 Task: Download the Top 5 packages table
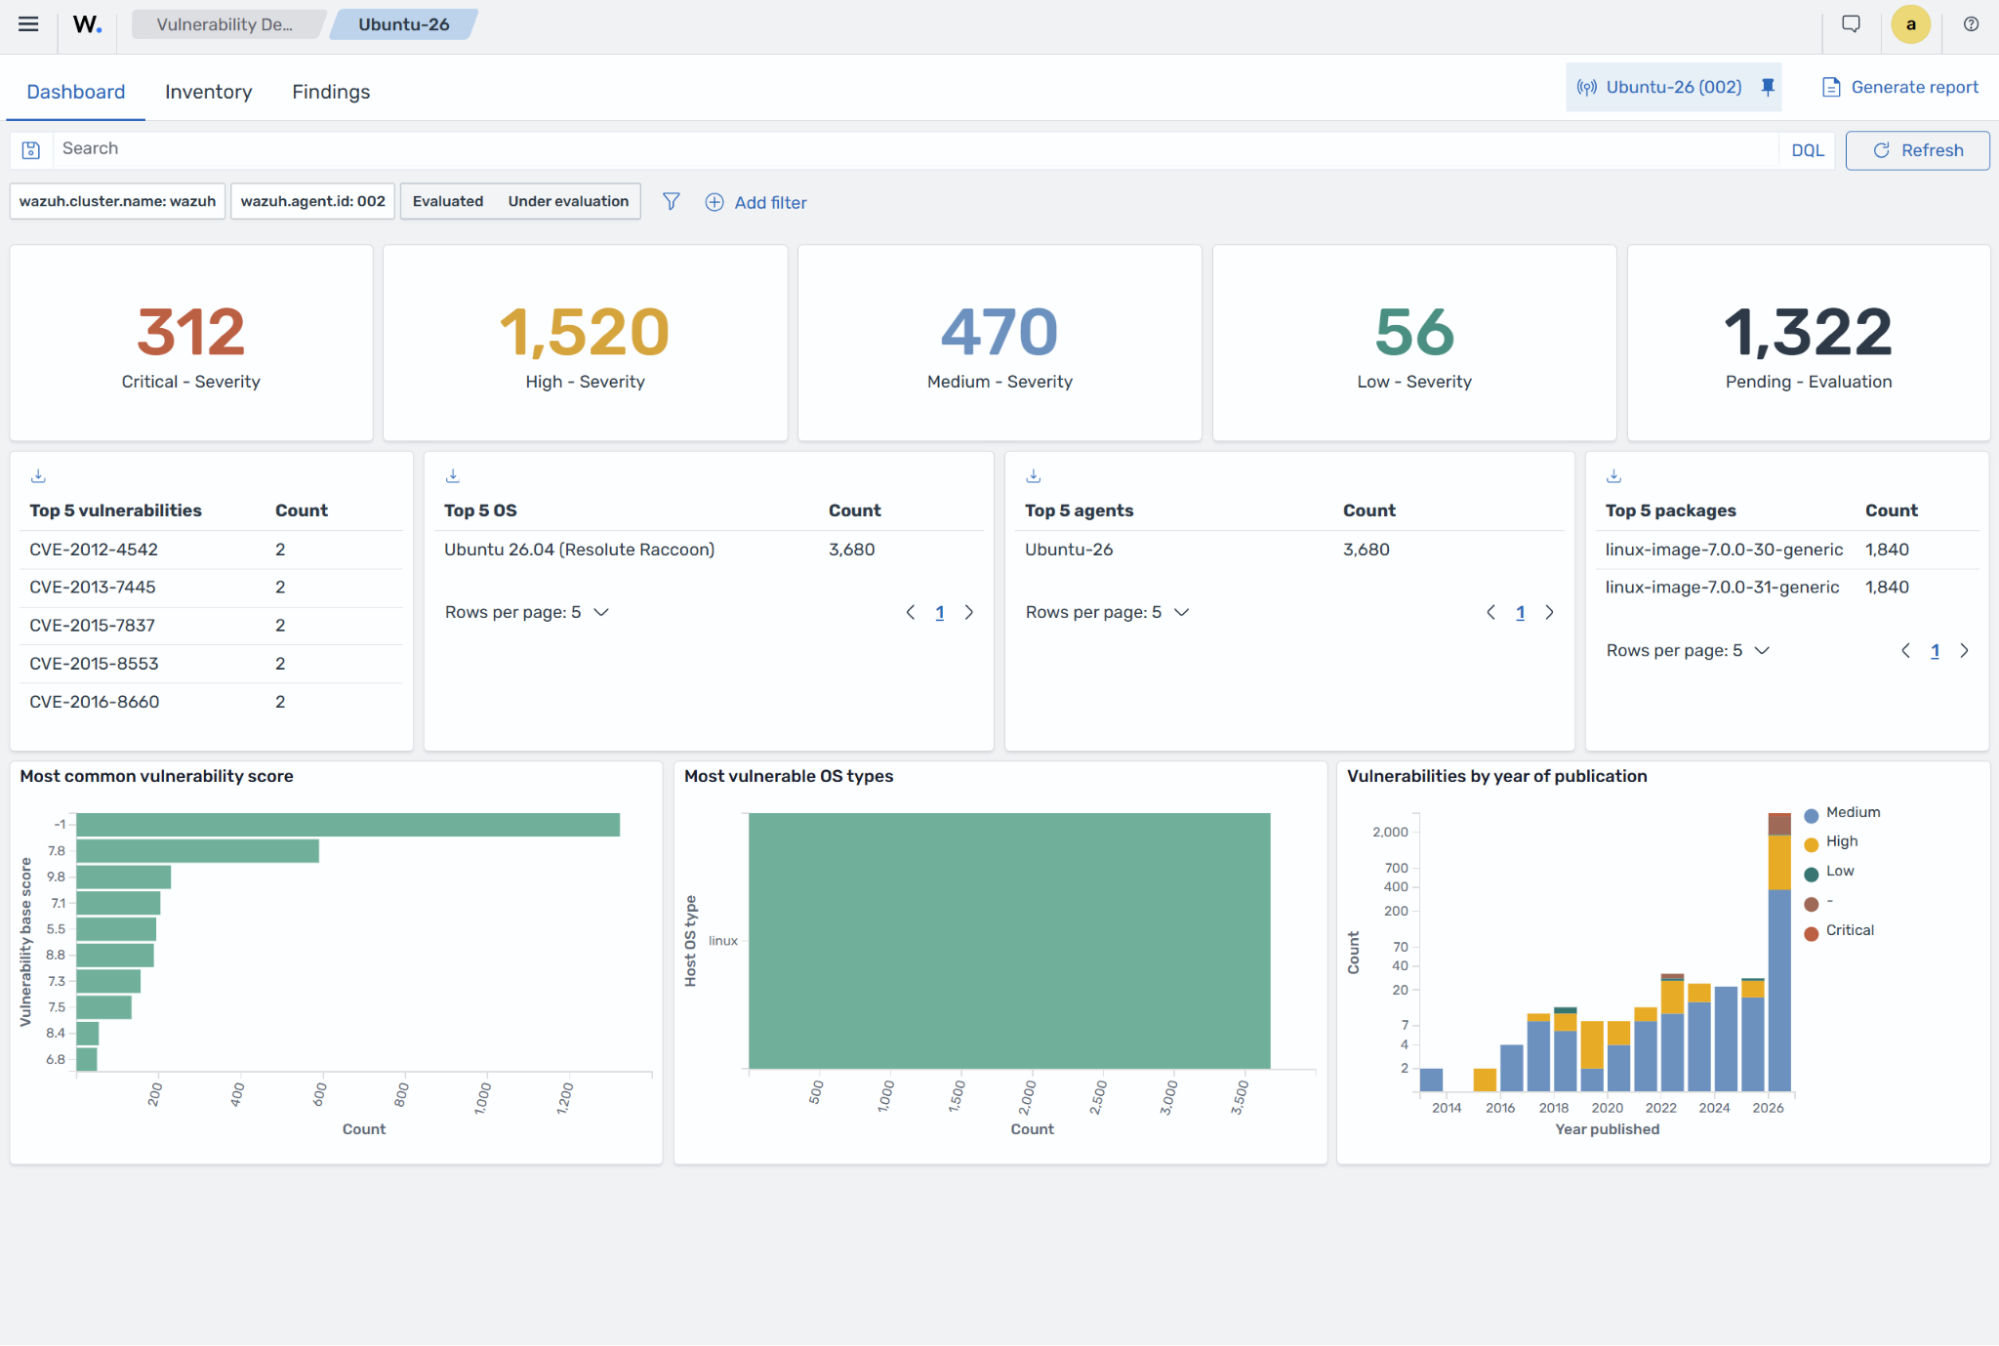[1614, 476]
